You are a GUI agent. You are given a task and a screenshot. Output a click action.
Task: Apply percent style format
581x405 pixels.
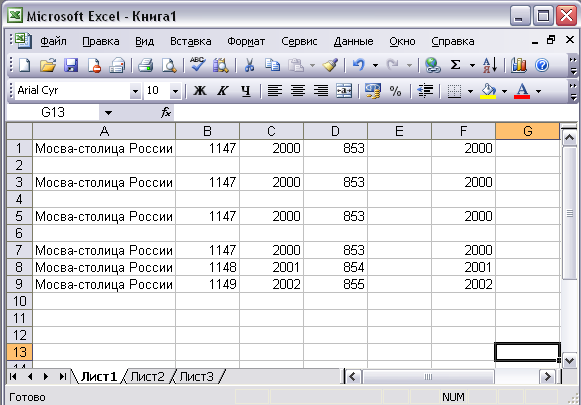396,91
